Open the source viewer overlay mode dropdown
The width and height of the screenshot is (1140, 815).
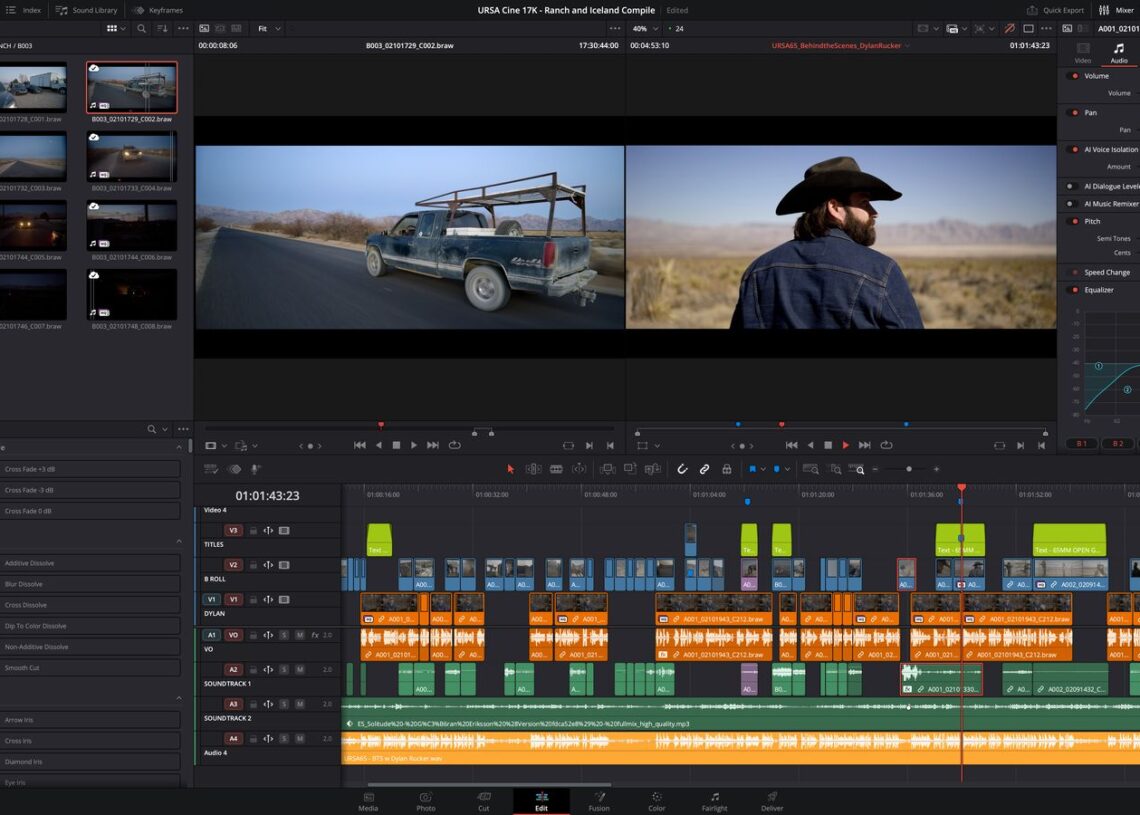tap(217, 446)
